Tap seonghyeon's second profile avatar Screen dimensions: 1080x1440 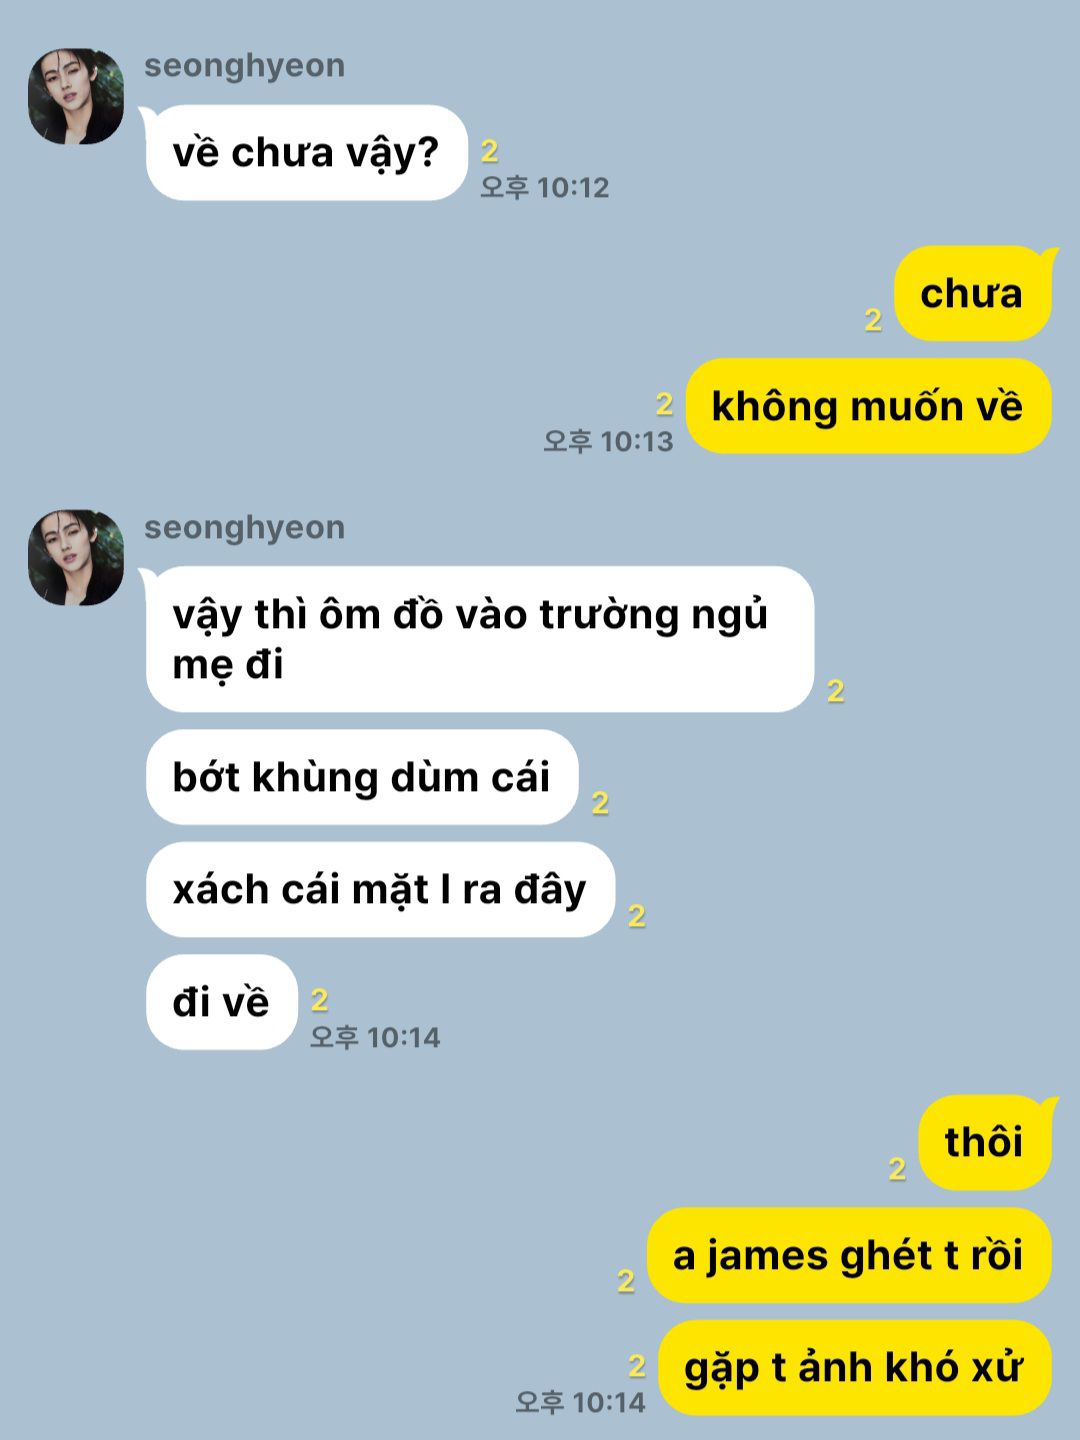76,558
